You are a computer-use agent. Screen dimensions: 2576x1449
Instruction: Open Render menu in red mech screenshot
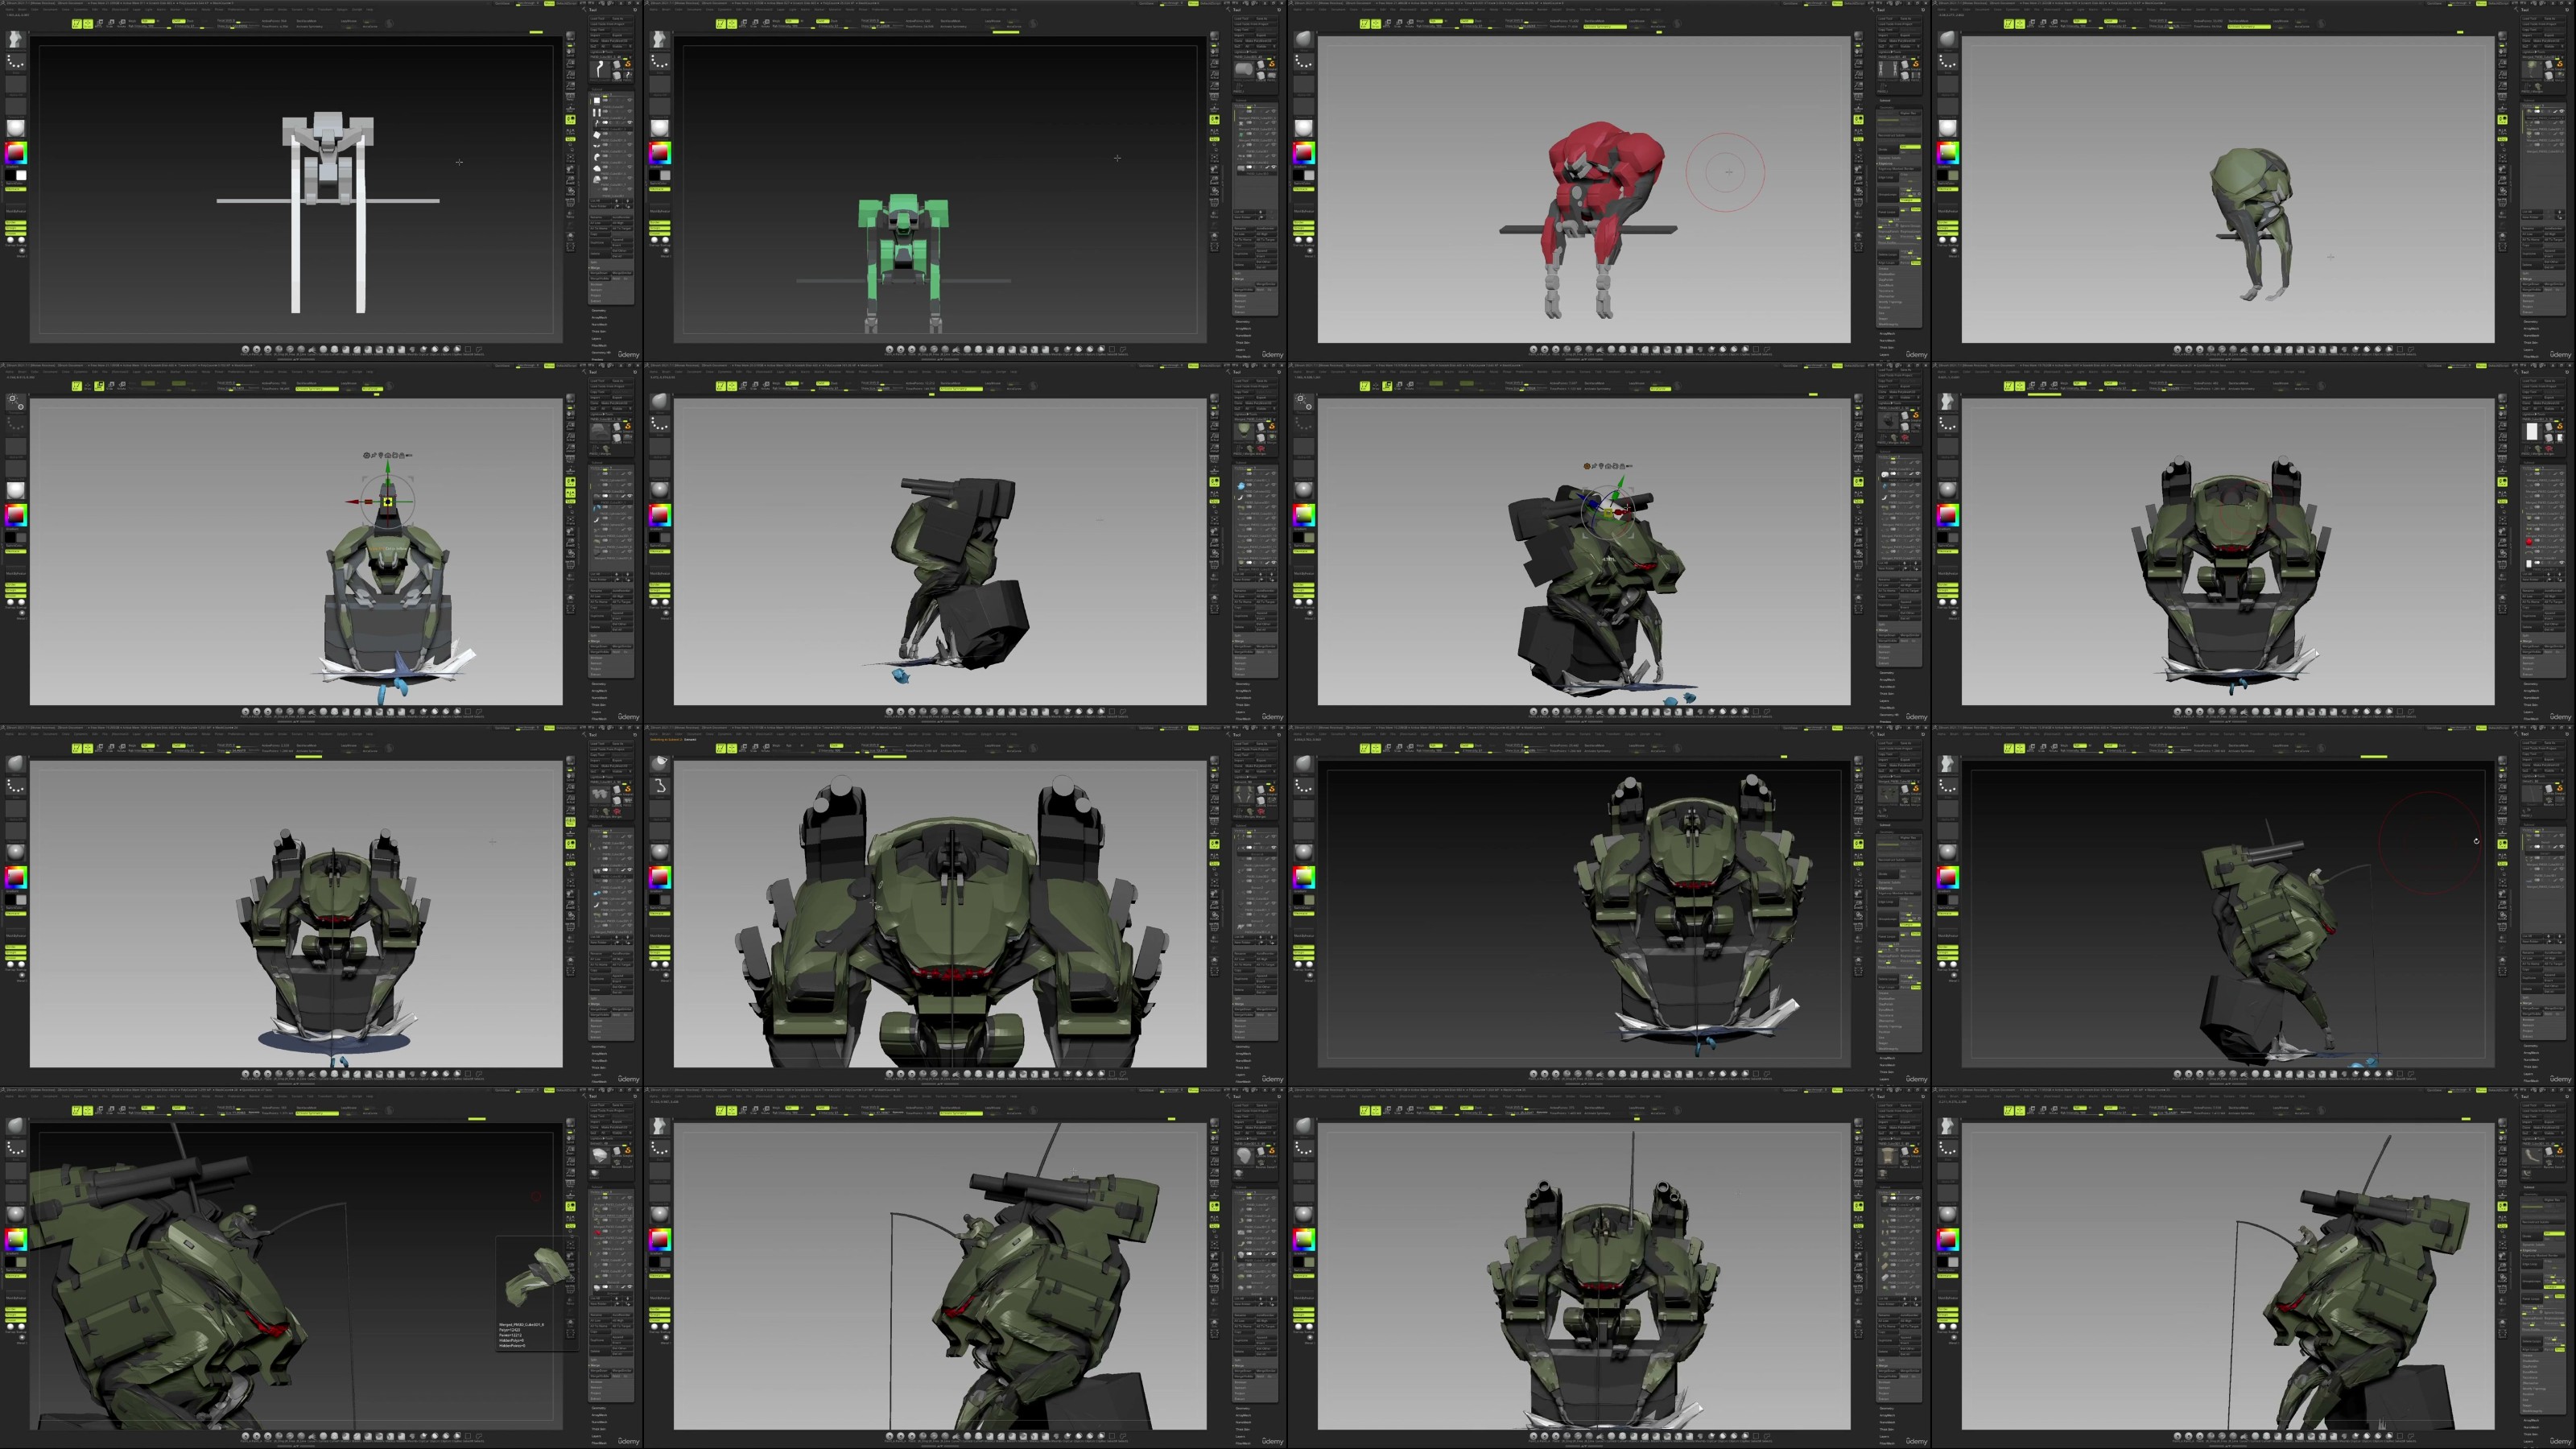[1543, 9]
